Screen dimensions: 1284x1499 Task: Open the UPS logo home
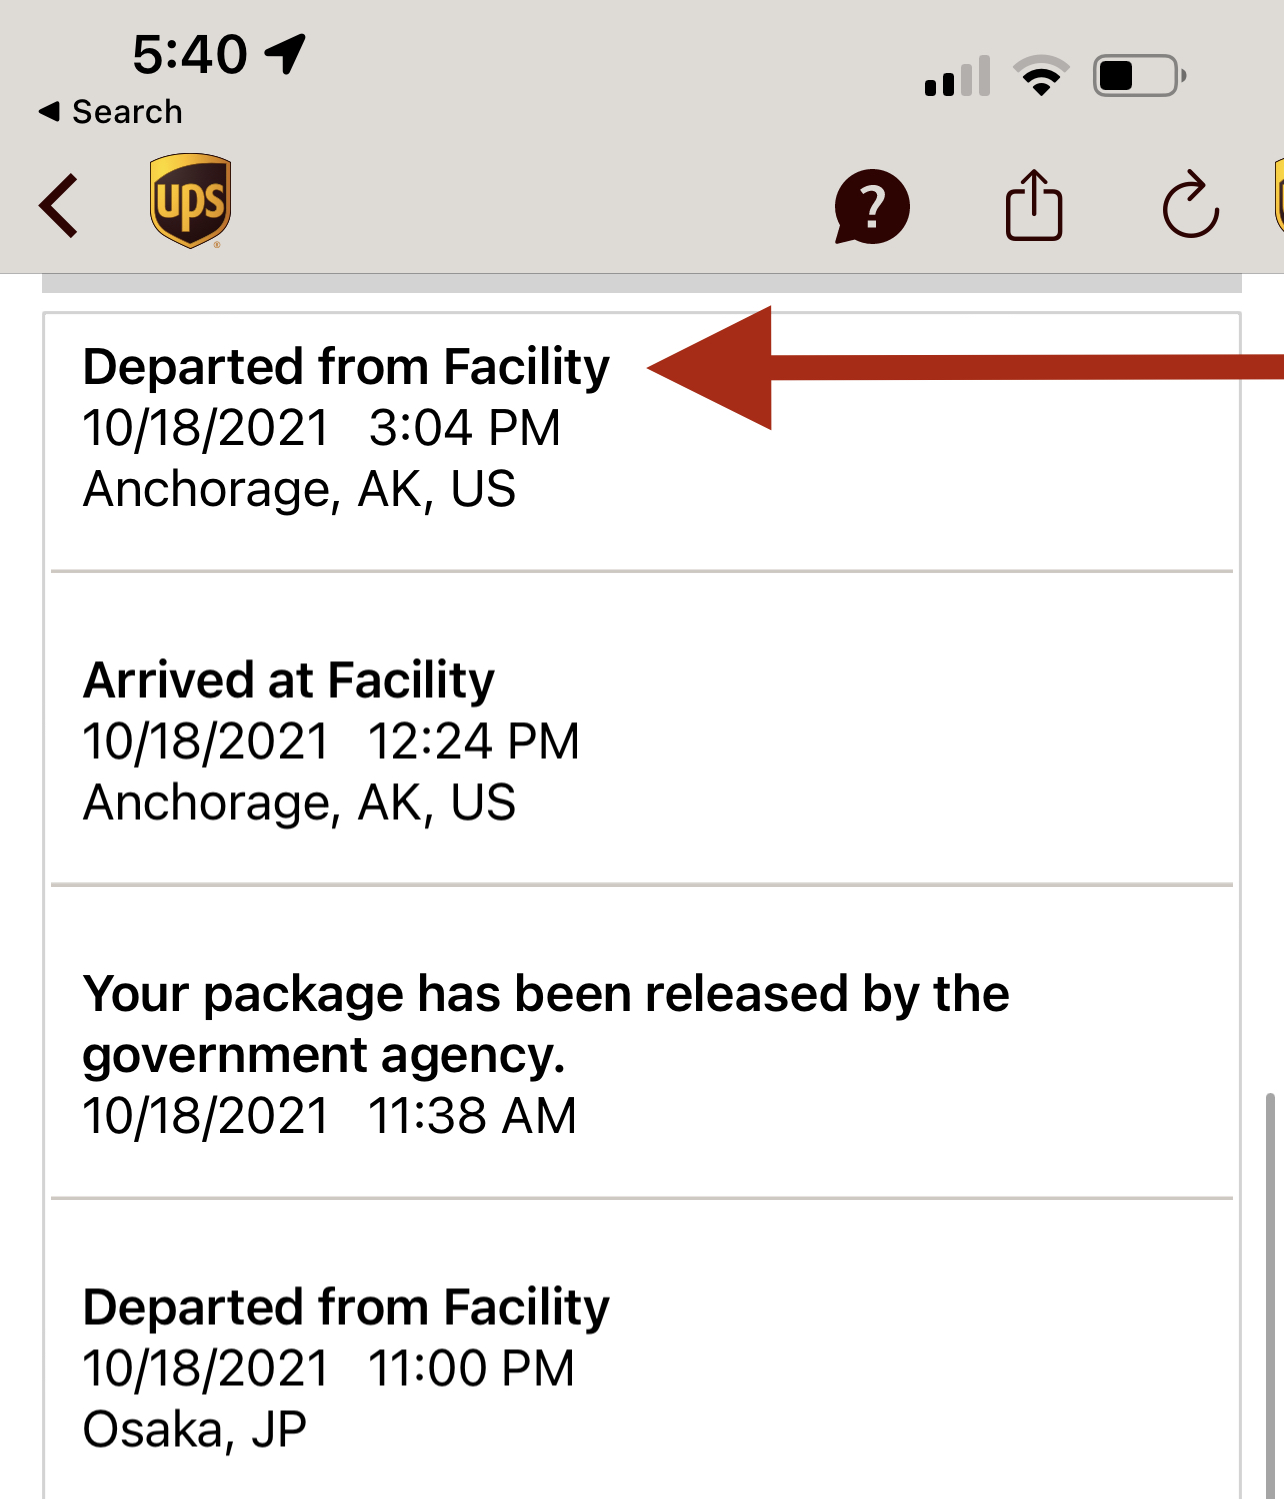pos(190,201)
